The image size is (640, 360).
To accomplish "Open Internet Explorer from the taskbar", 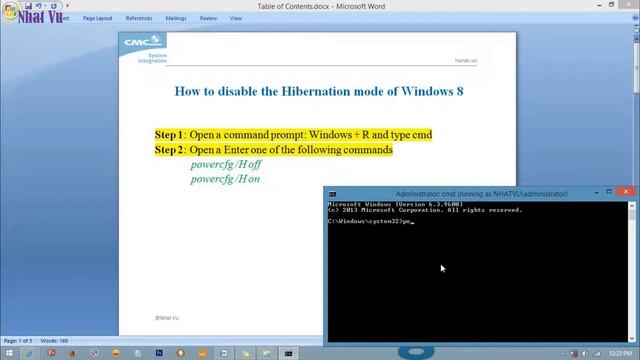I will pyautogui.click(x=28, y=353).
